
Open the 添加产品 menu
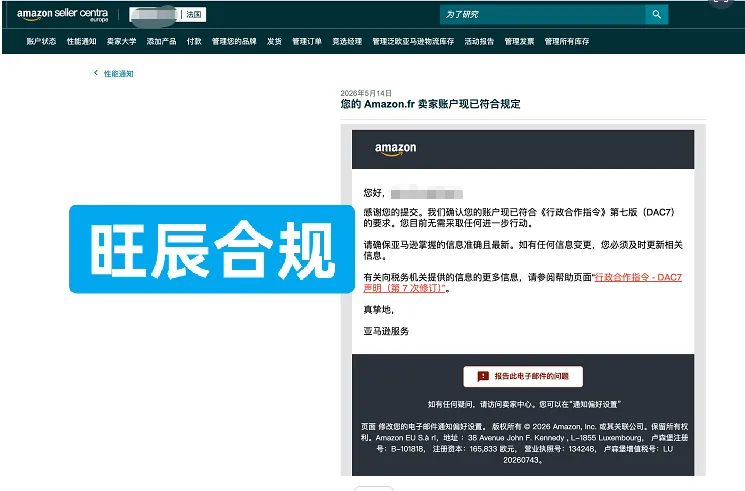[x=161, y=41]
